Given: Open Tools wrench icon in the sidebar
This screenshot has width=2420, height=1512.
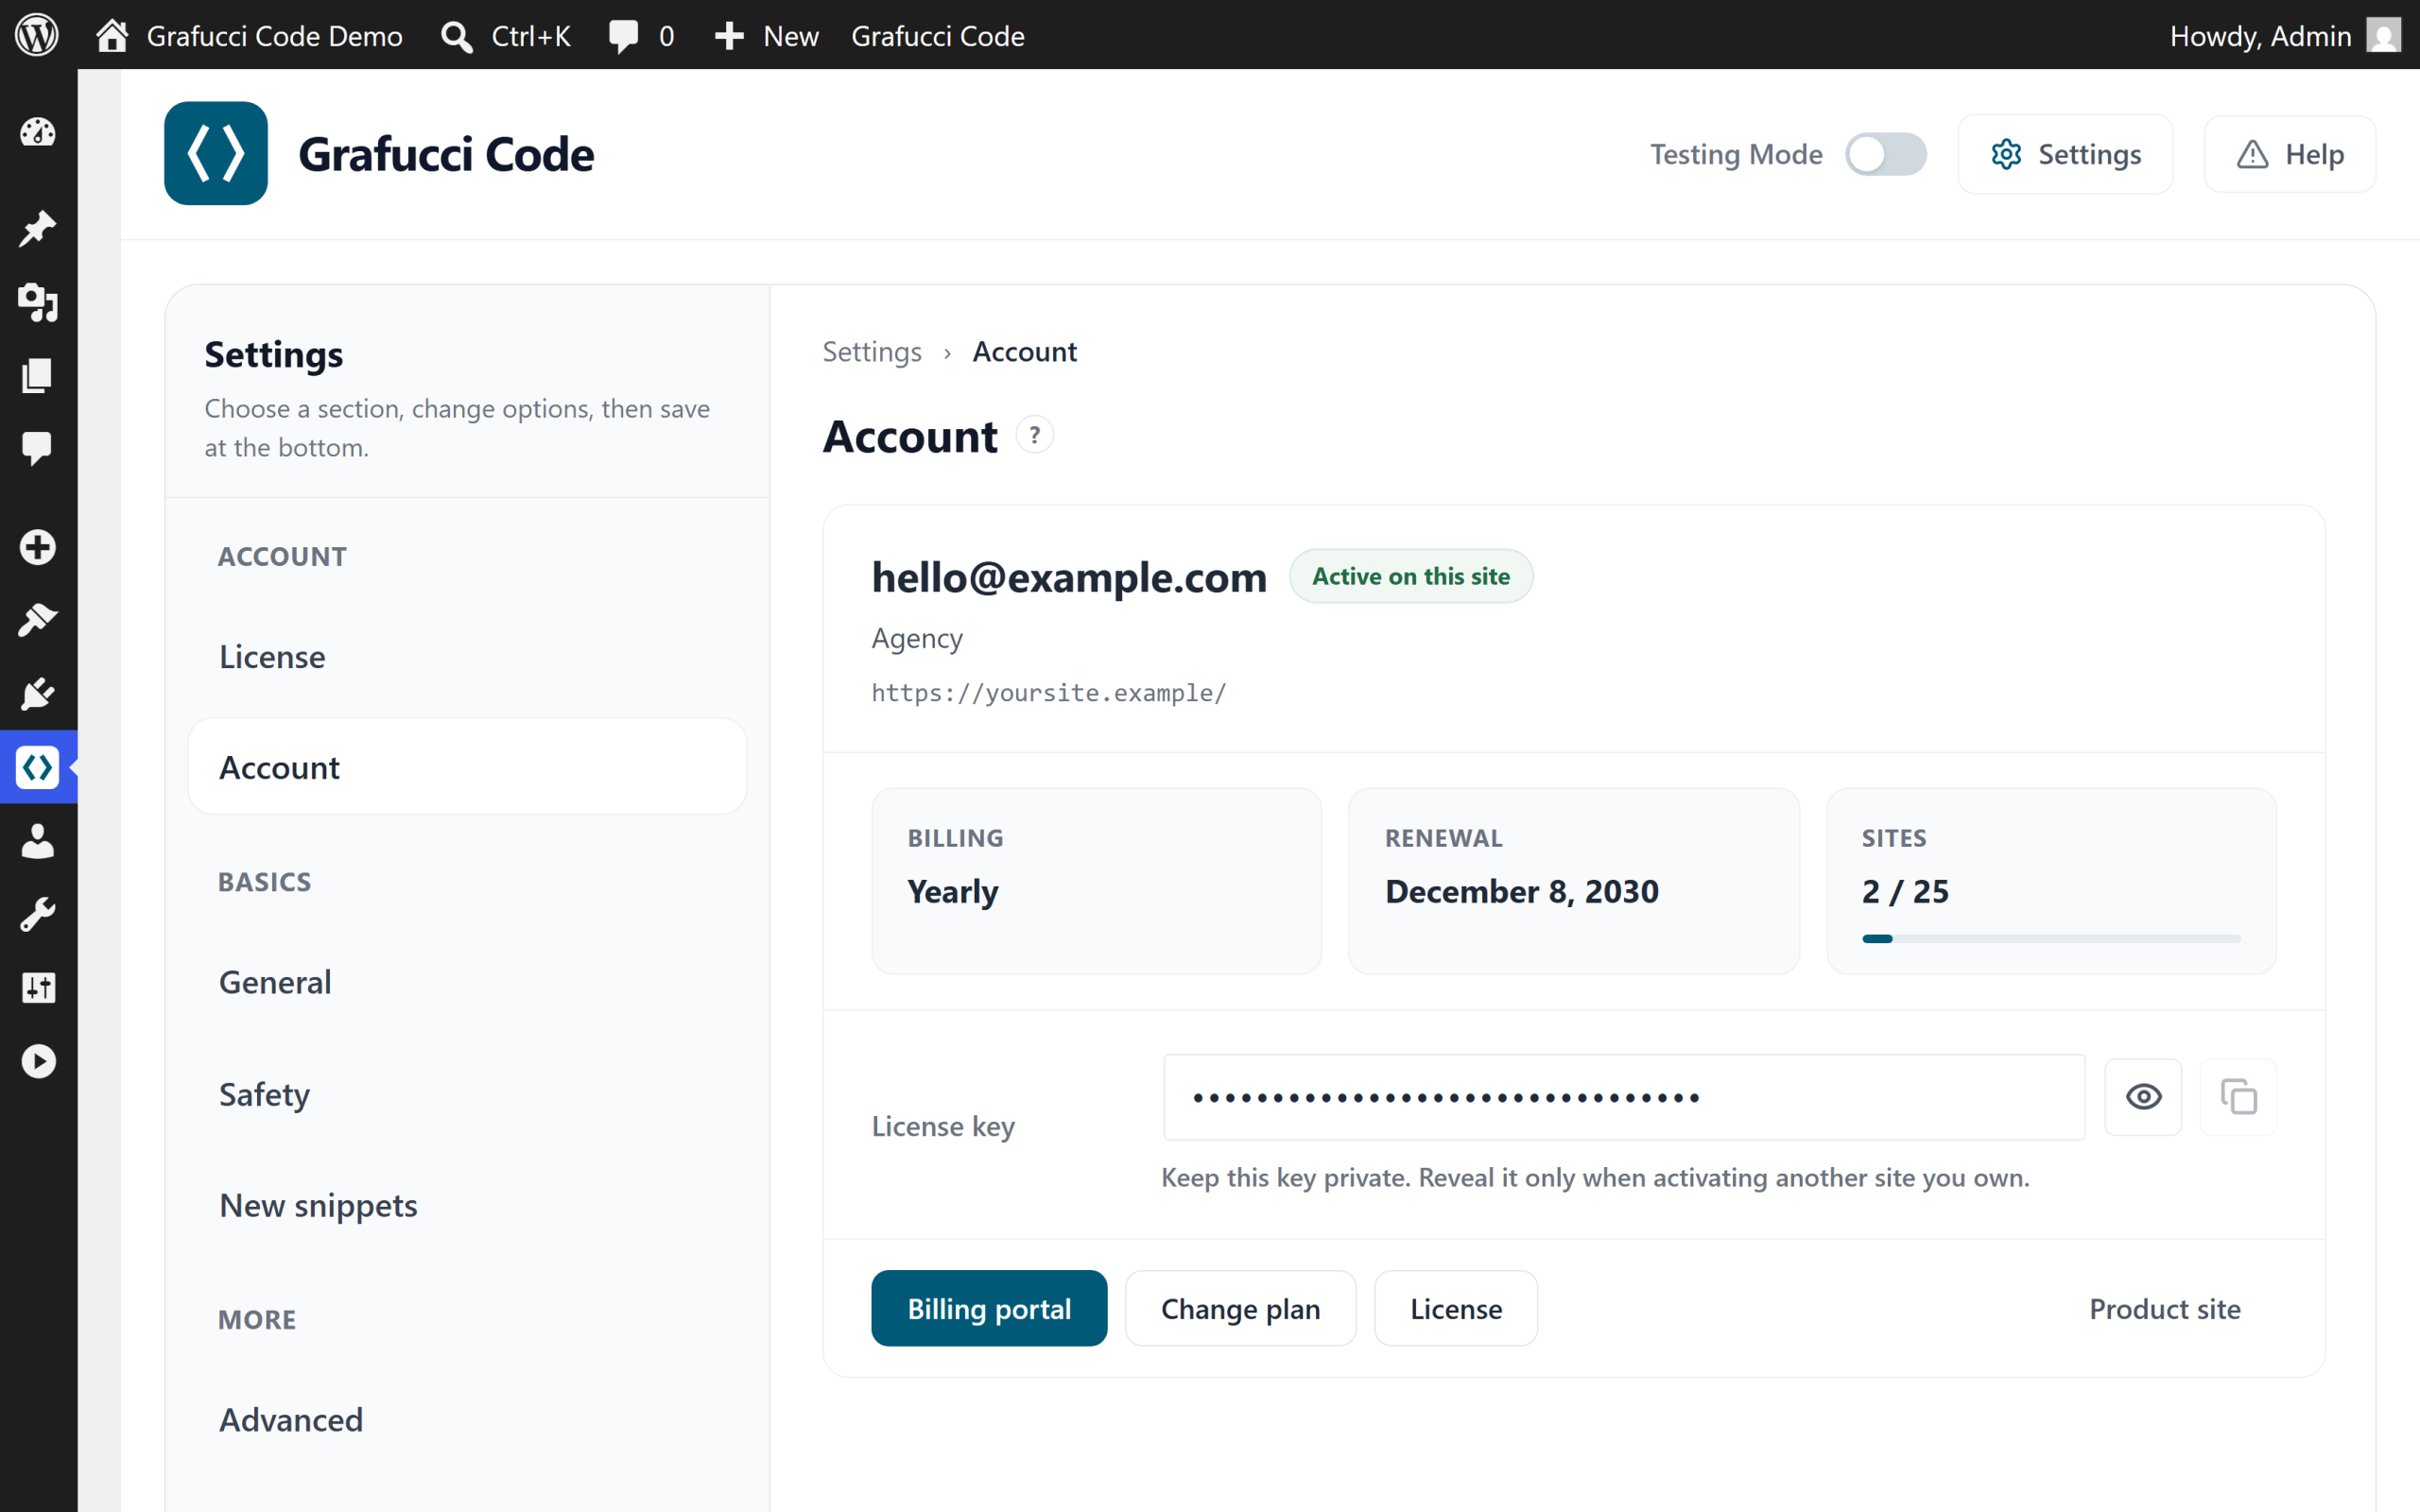Looking at the screenshot, I should 38,914.
